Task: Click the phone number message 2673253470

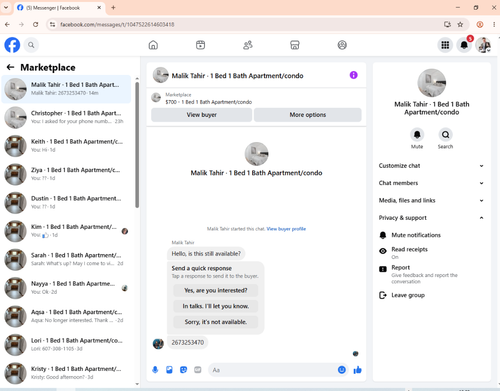Action: pyautogui.click(x=188, y=342)
